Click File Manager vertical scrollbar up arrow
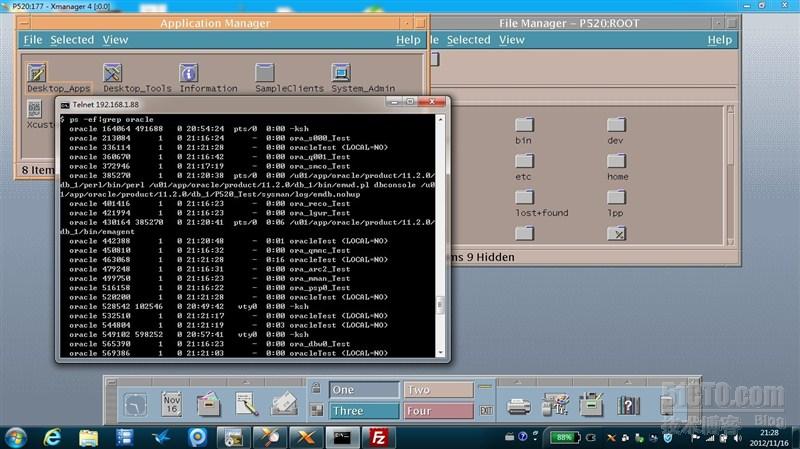 click(730, 109)
